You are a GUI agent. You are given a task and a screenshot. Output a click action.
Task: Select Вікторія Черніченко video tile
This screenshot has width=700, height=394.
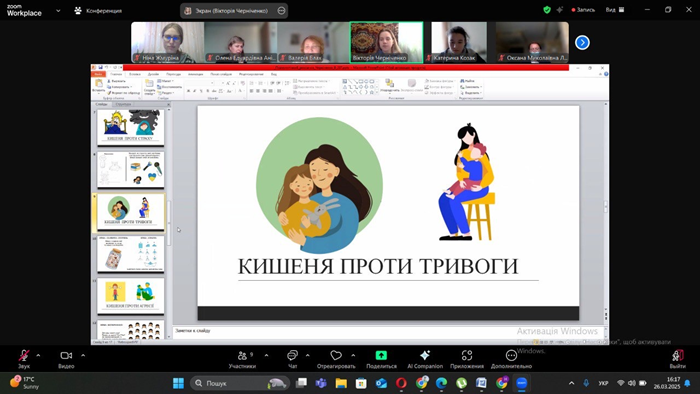pyautogui.click(x=386, y=42)
